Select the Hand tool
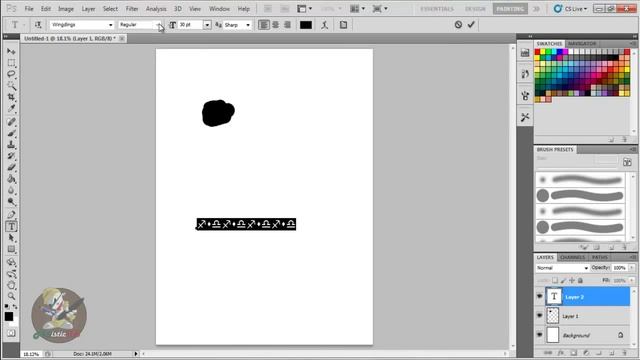Image resolution: width=640 pixels, height=360 pixels. pyautogui.click(x=11, y=285)
